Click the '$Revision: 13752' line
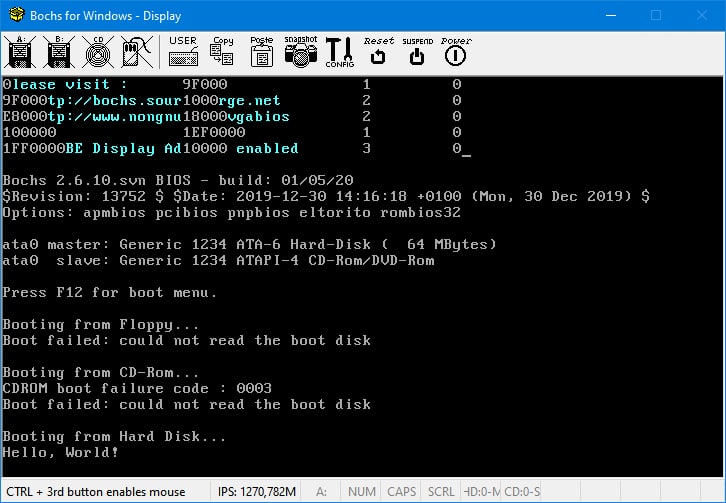 pos(326,196)
